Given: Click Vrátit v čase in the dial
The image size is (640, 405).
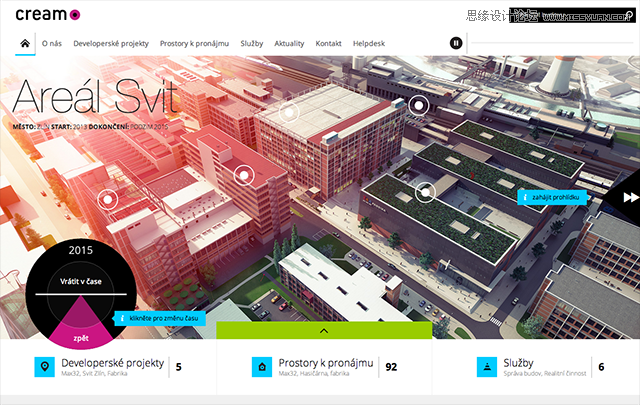Looking at the screenshot, I should [x=81, y=281].
